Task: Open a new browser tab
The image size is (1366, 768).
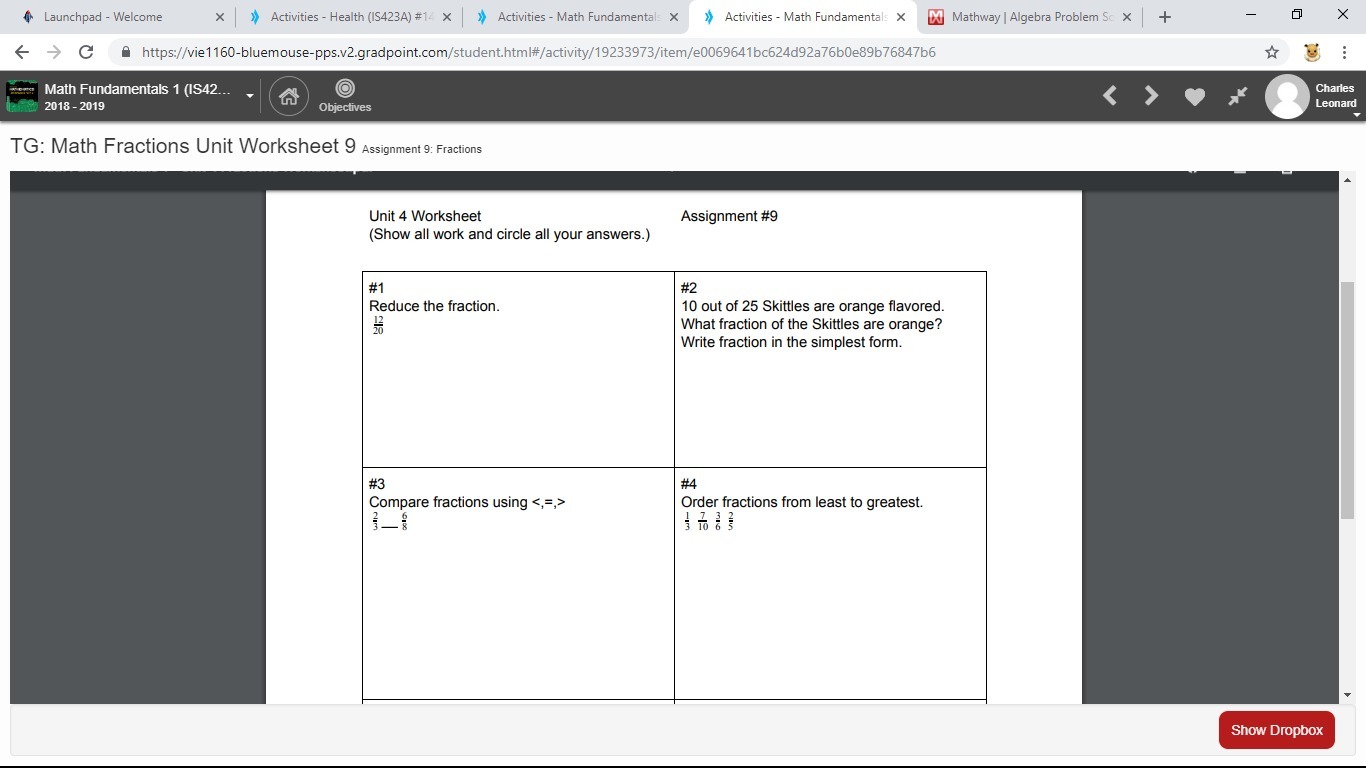Action: (x=1165, y=17)
